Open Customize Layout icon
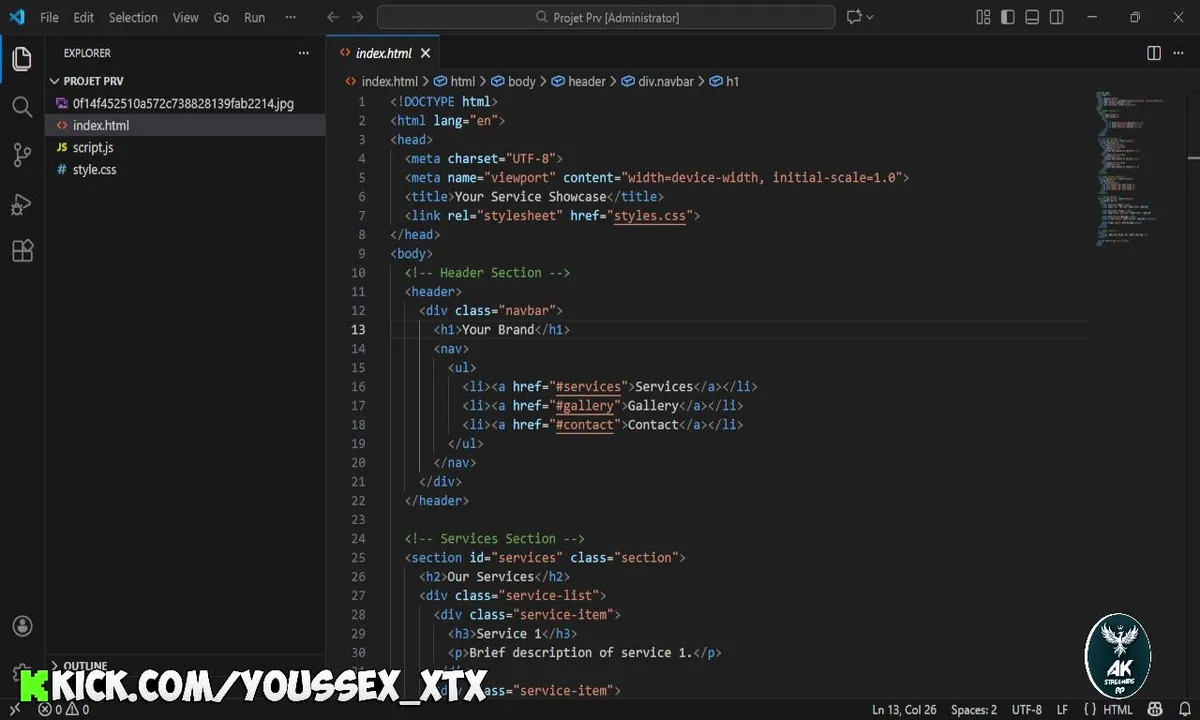The width and height of the screenshot is (1200, 720). [983, 17]
